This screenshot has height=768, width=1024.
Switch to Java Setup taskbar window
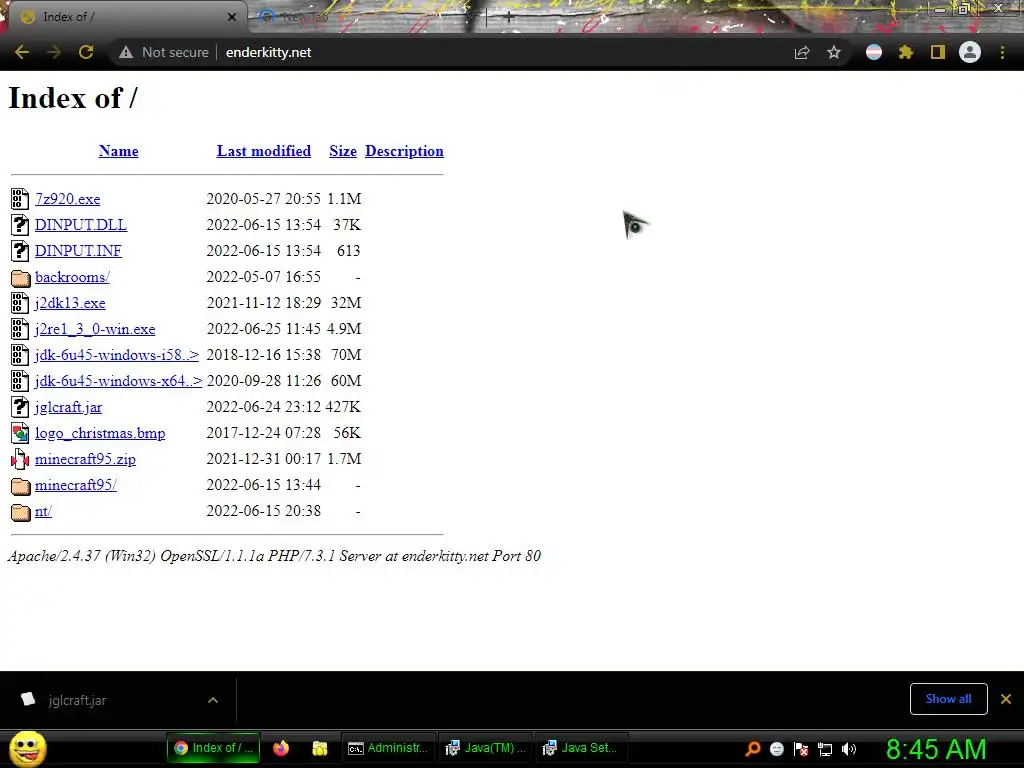pyautogui.click(x=581, y=748)
